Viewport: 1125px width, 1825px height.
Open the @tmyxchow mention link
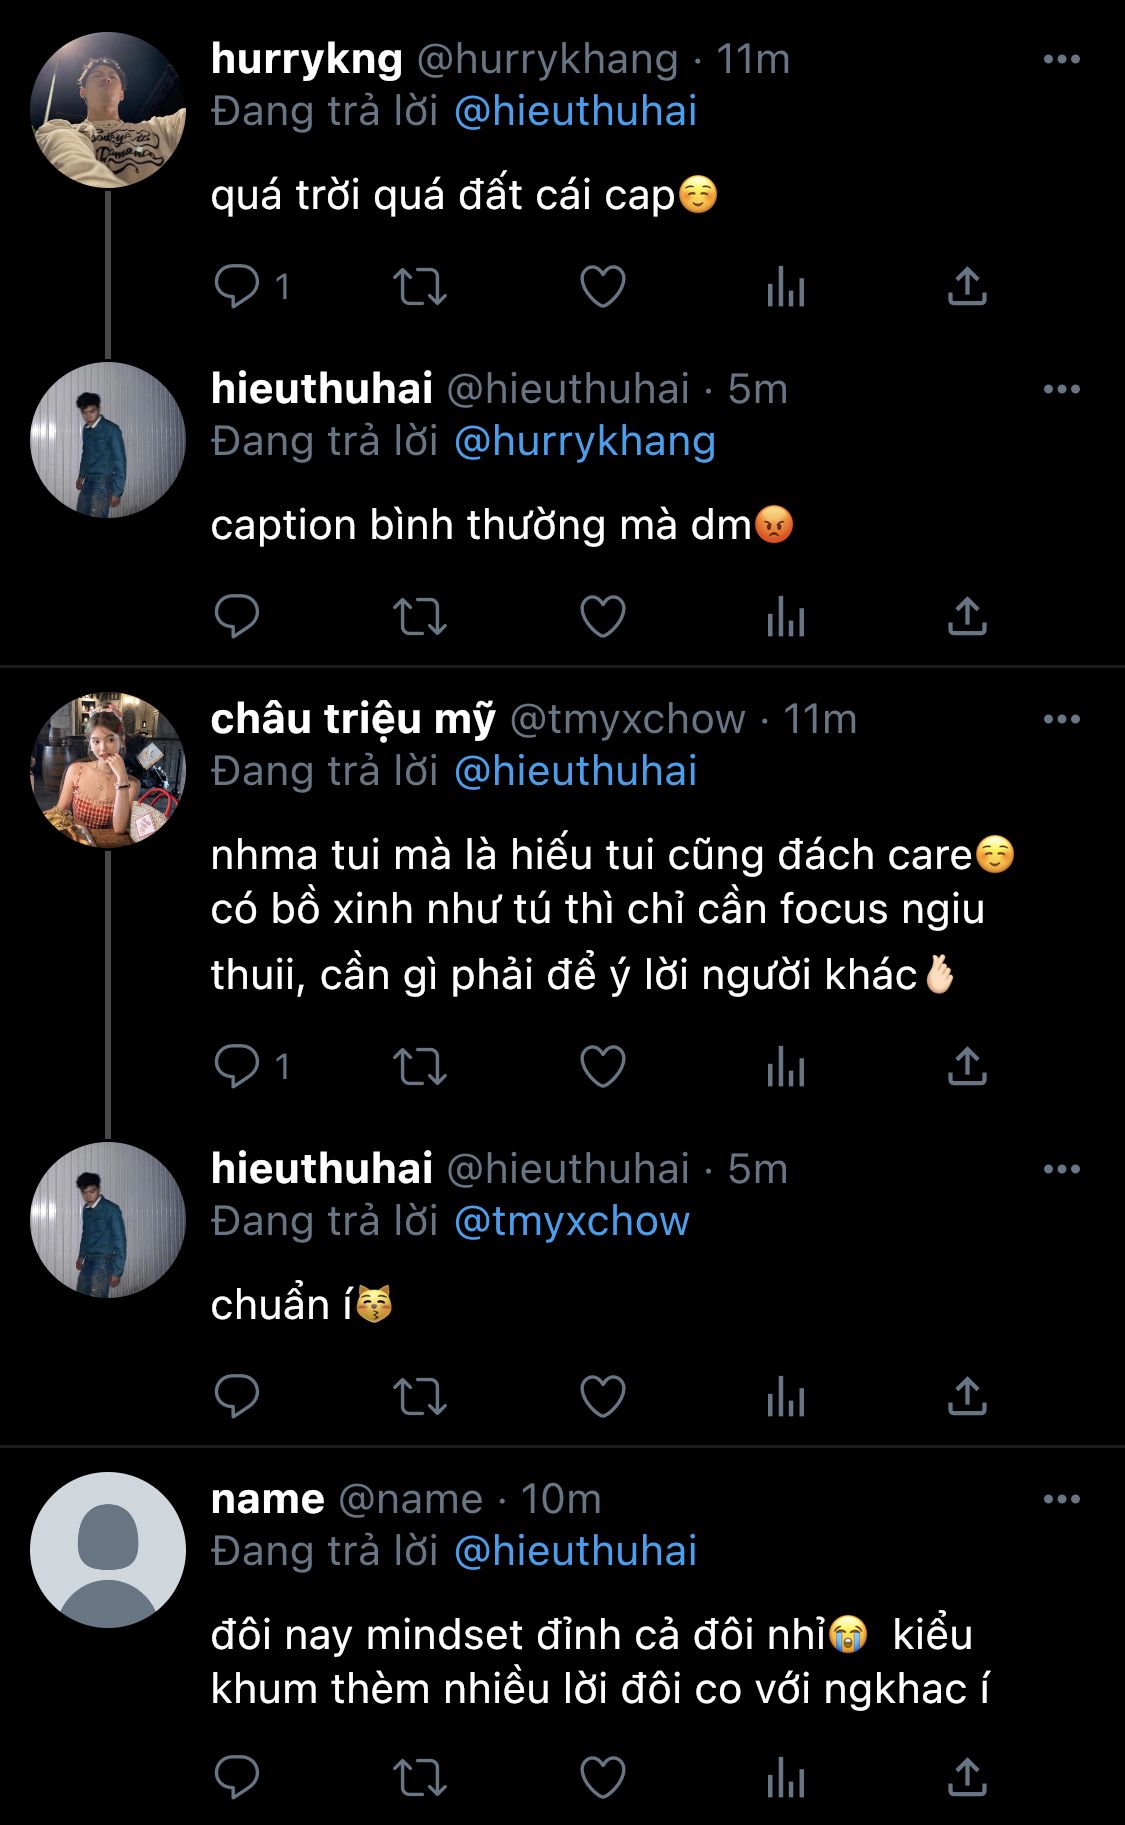tap(572, 1222)
